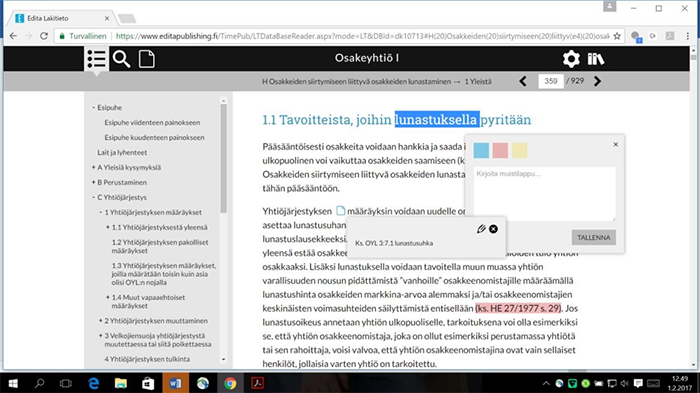Open the search magnifier in reader toolbar
Viewport: 700px width, 393px height.
[x=121, y=59]
